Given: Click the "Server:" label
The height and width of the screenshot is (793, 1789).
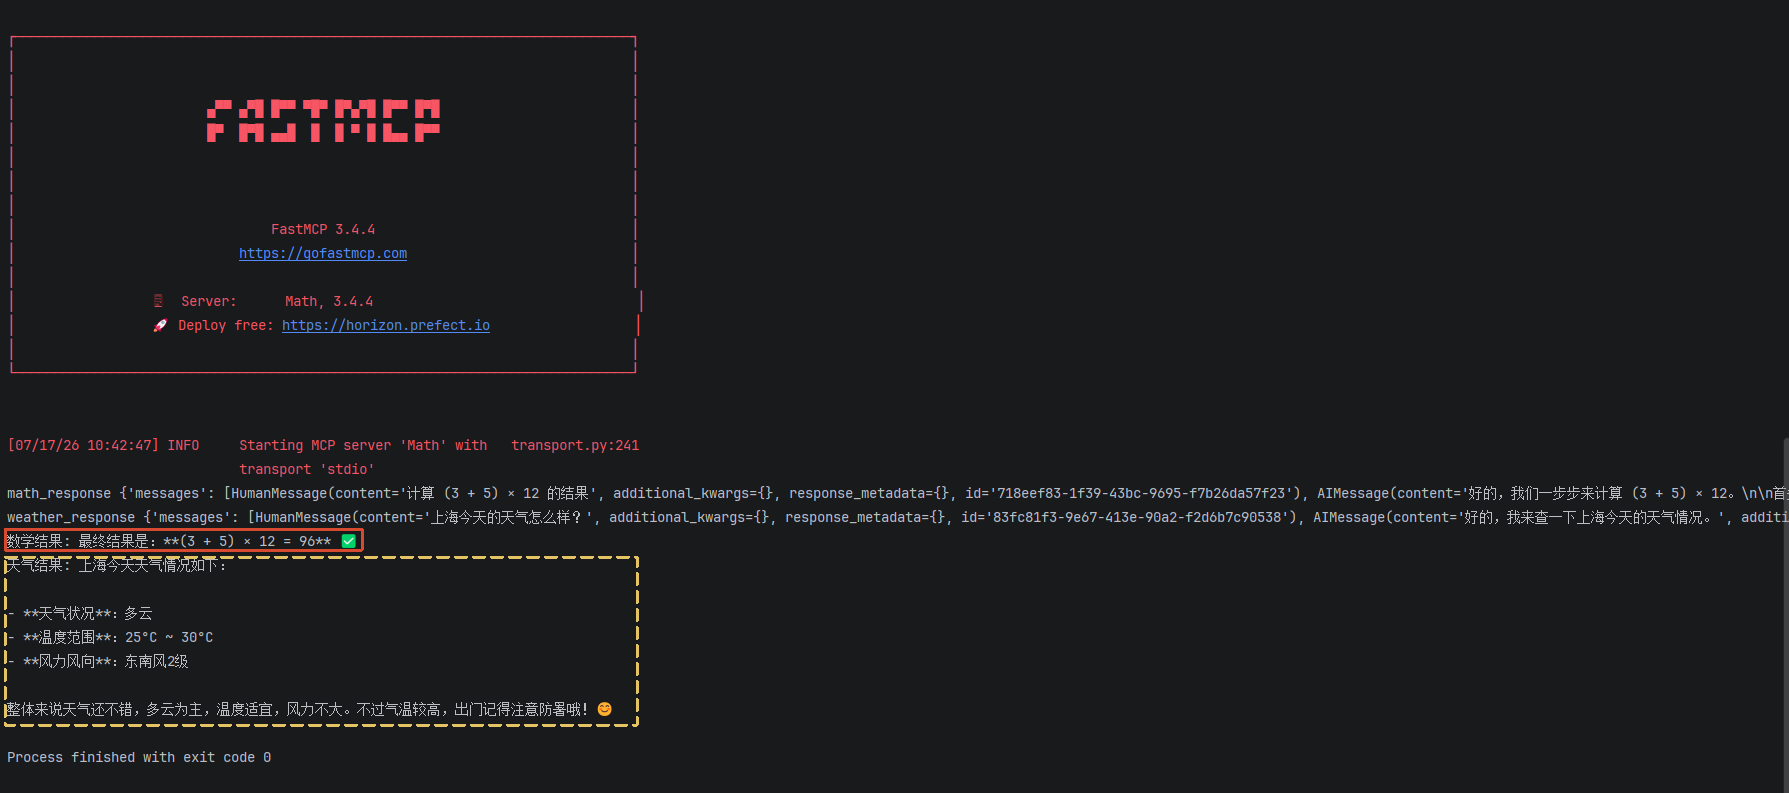Looking at the screenshot, I should click(x=209, y=302).
